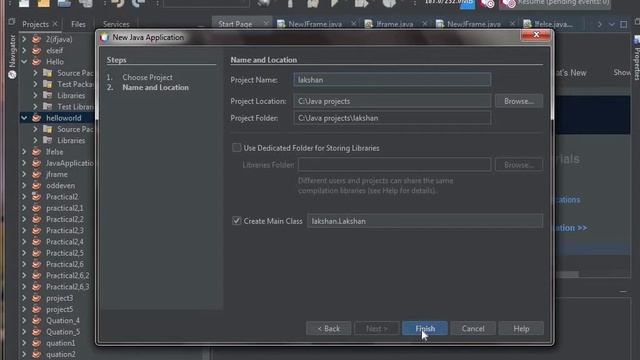Expand the Practical2 project node
This screenshot has width=640, height=360.
(x=24, y=197)
